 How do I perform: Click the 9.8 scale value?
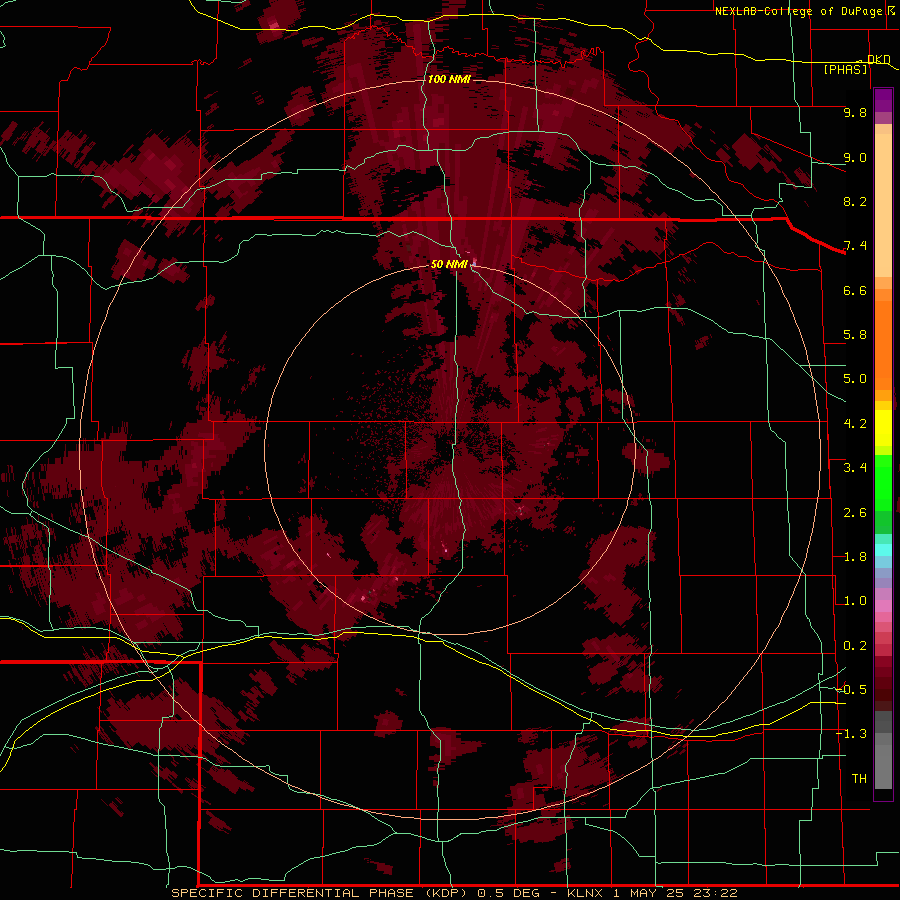(855, 112)
